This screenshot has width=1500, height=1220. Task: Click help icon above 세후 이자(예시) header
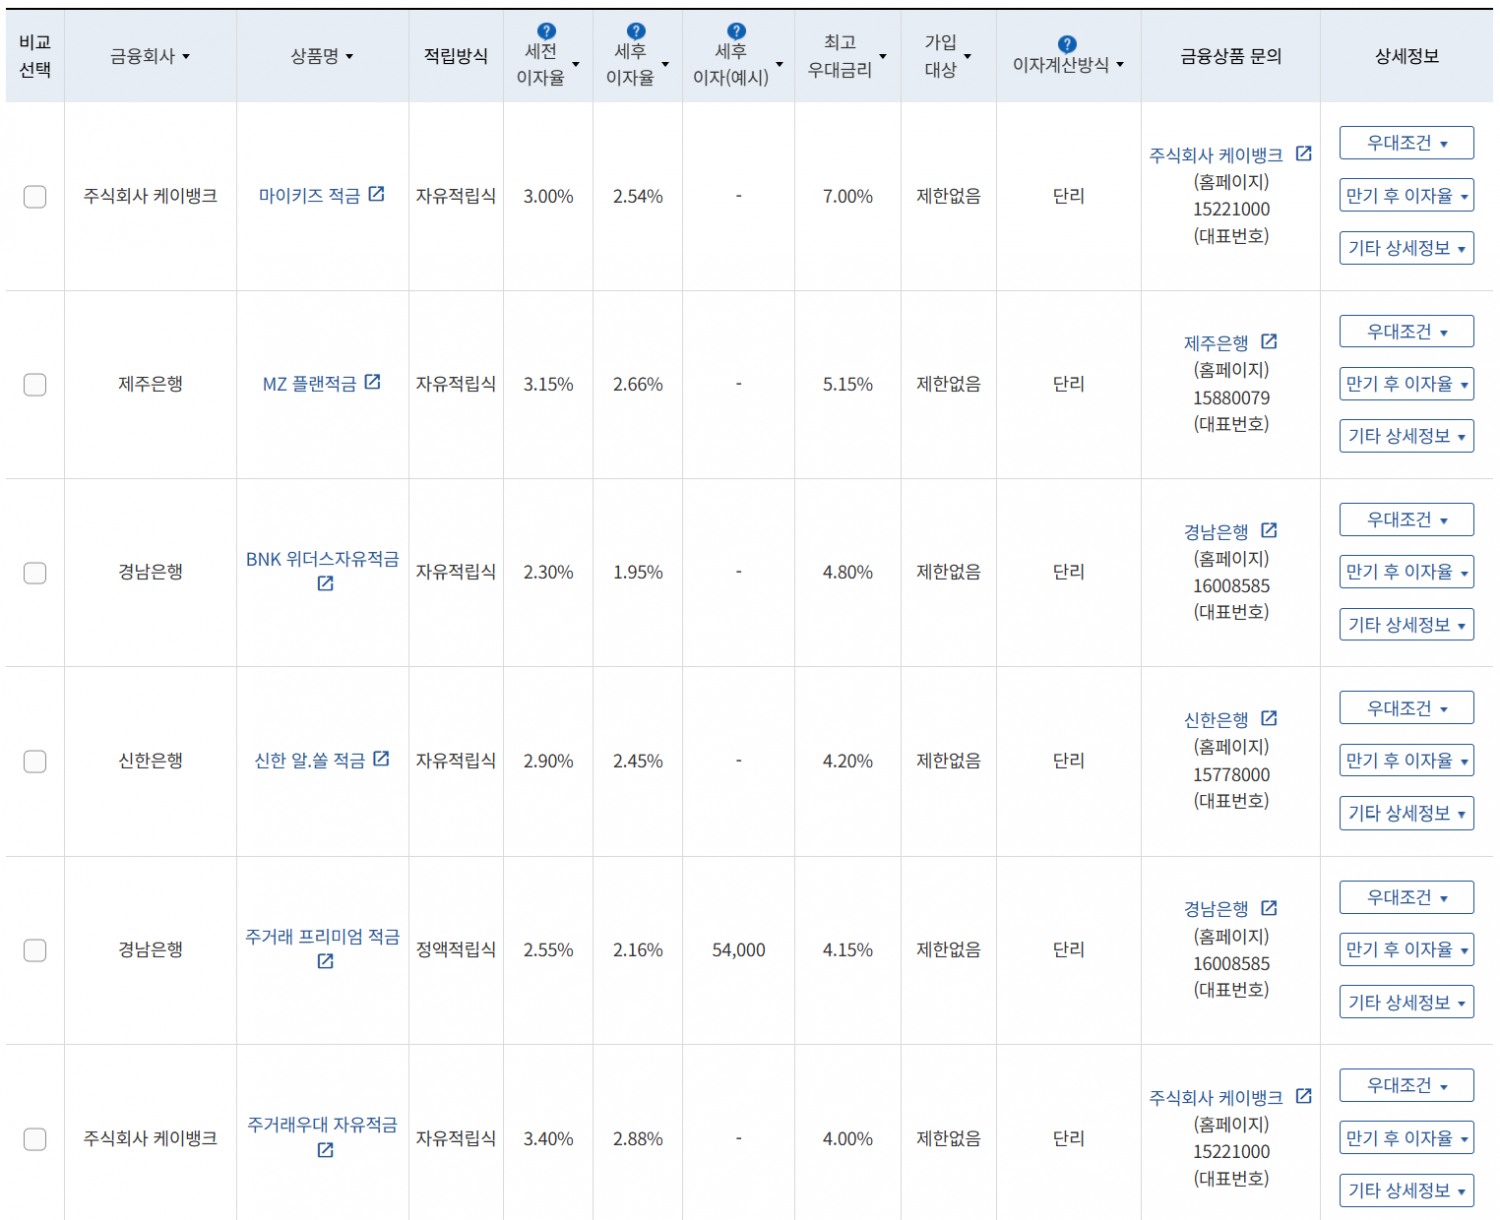pyautogui.click(x=736, y=31)
